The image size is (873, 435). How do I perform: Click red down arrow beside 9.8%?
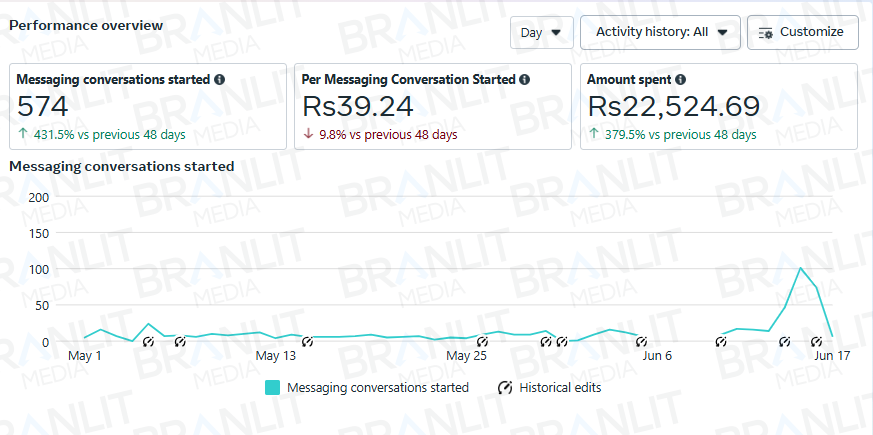point(308,134)
